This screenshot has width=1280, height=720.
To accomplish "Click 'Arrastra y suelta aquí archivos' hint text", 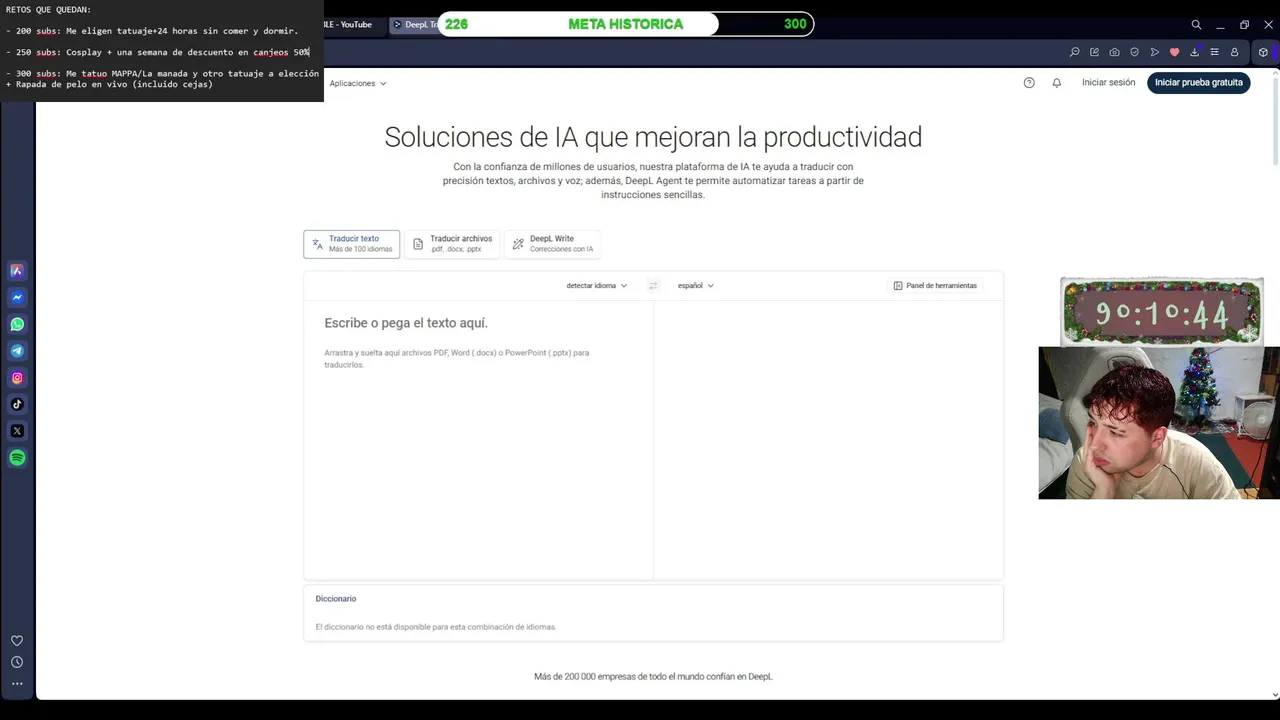I will 456,359.
